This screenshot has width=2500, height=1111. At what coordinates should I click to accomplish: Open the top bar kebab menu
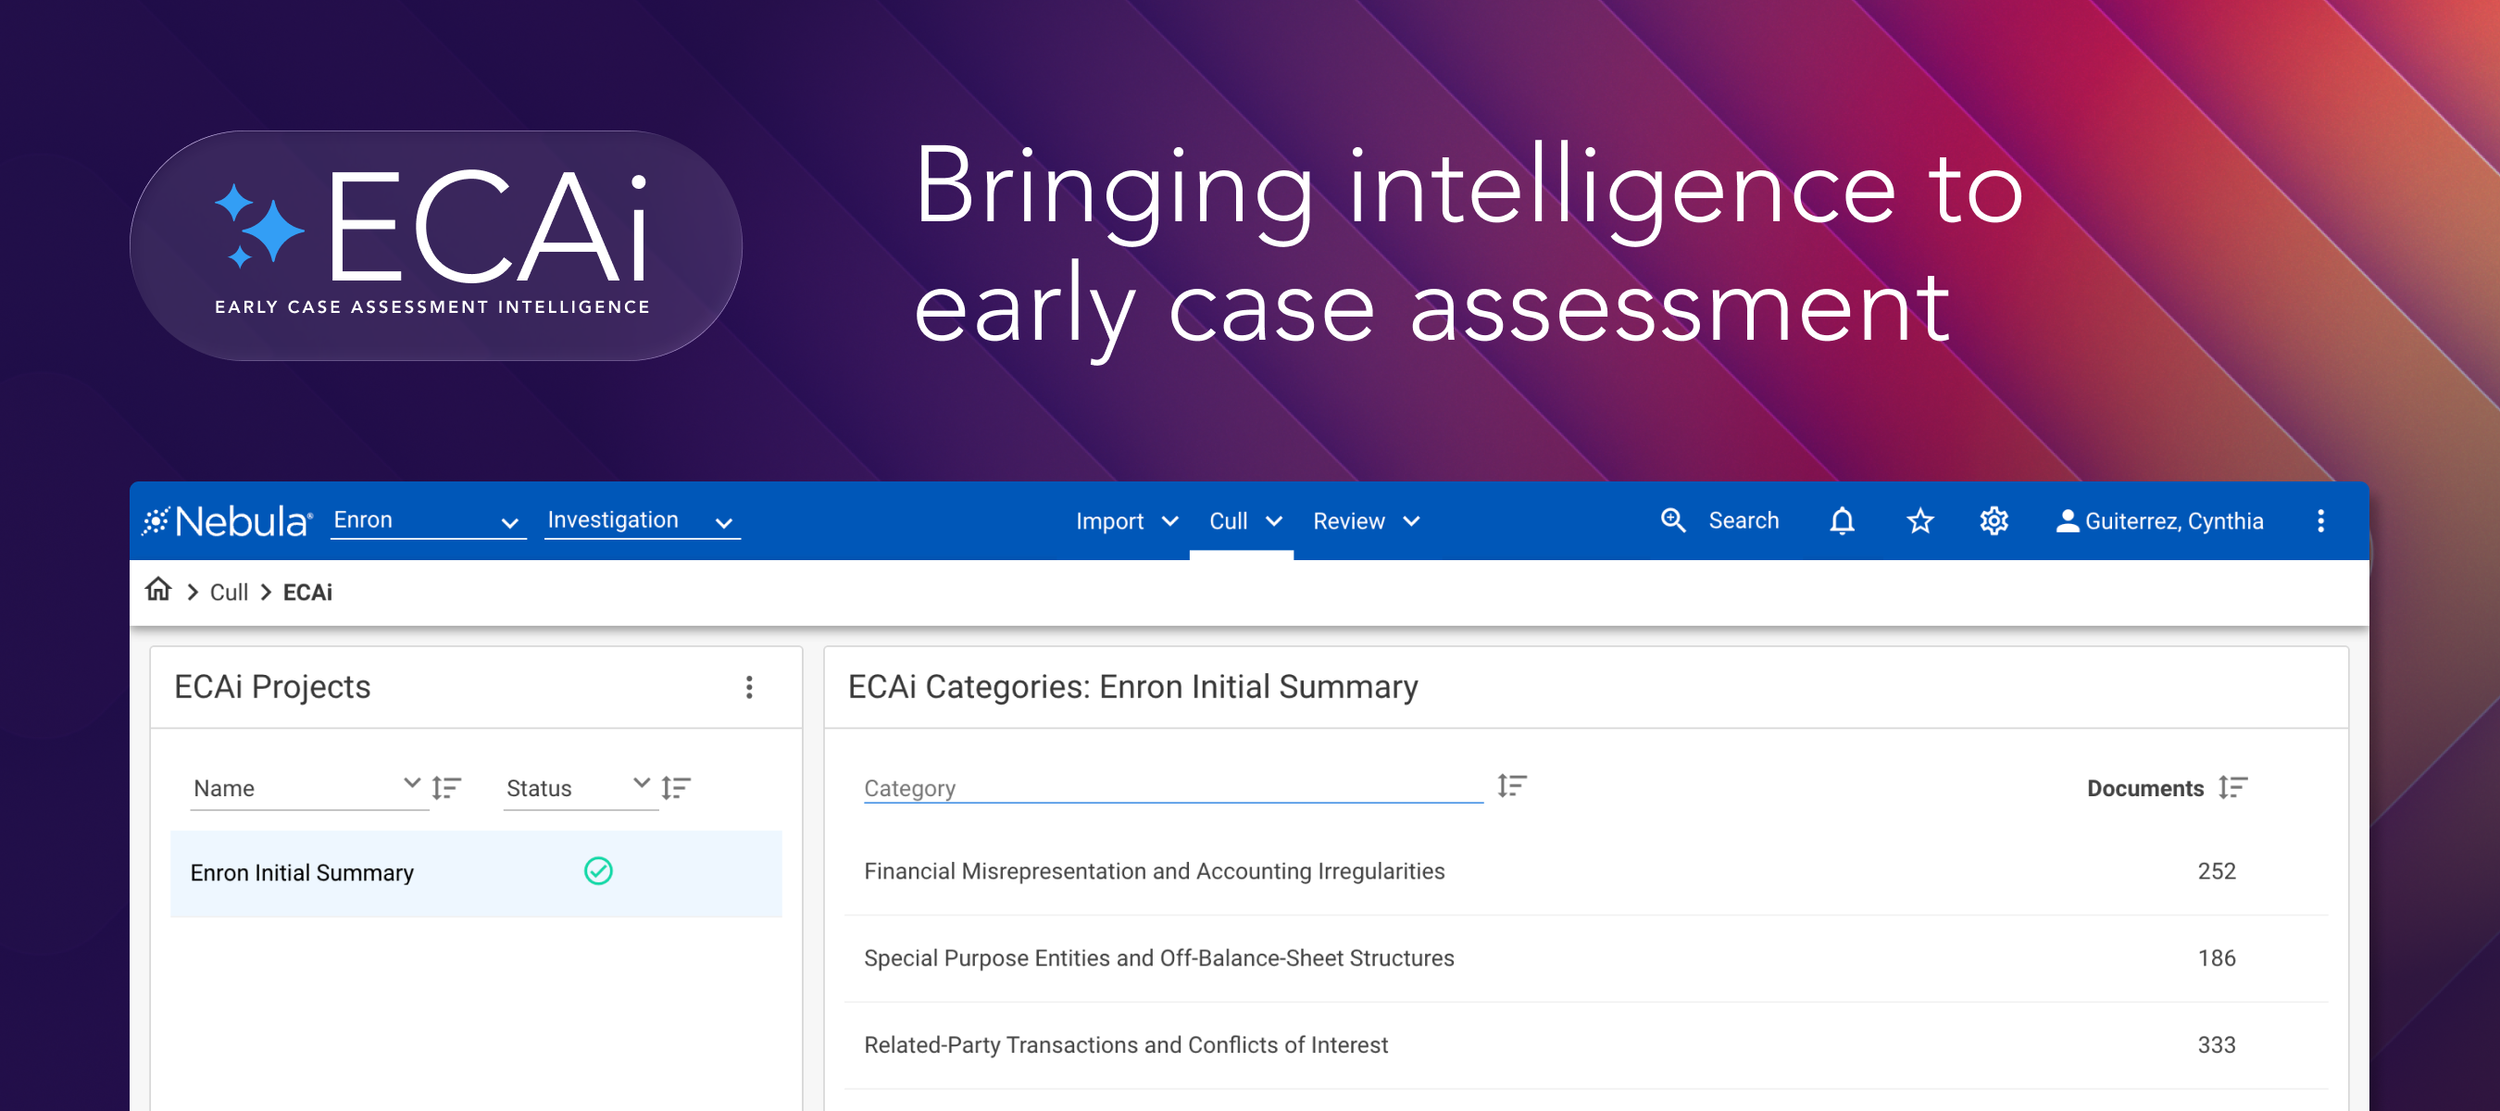[2320, 521]
